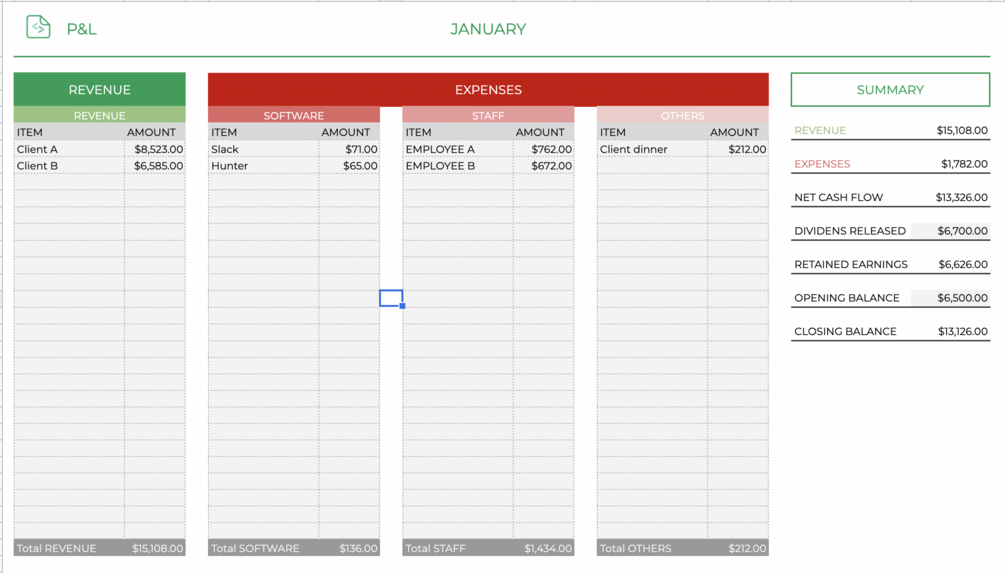Viewport: 1005px width, 573px height.
Task: Click the Client B item cell
Action: [69, 165]
